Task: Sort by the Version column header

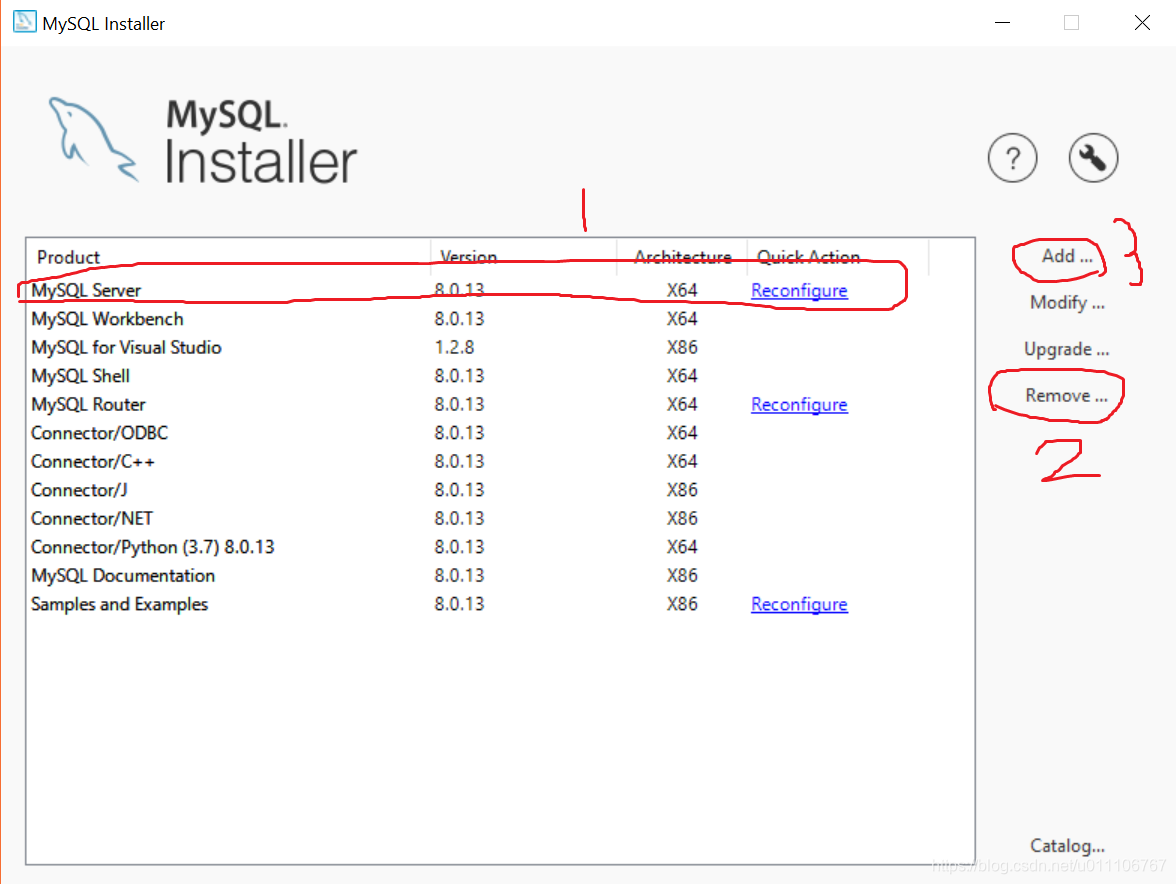Action: tap(524, 257)
